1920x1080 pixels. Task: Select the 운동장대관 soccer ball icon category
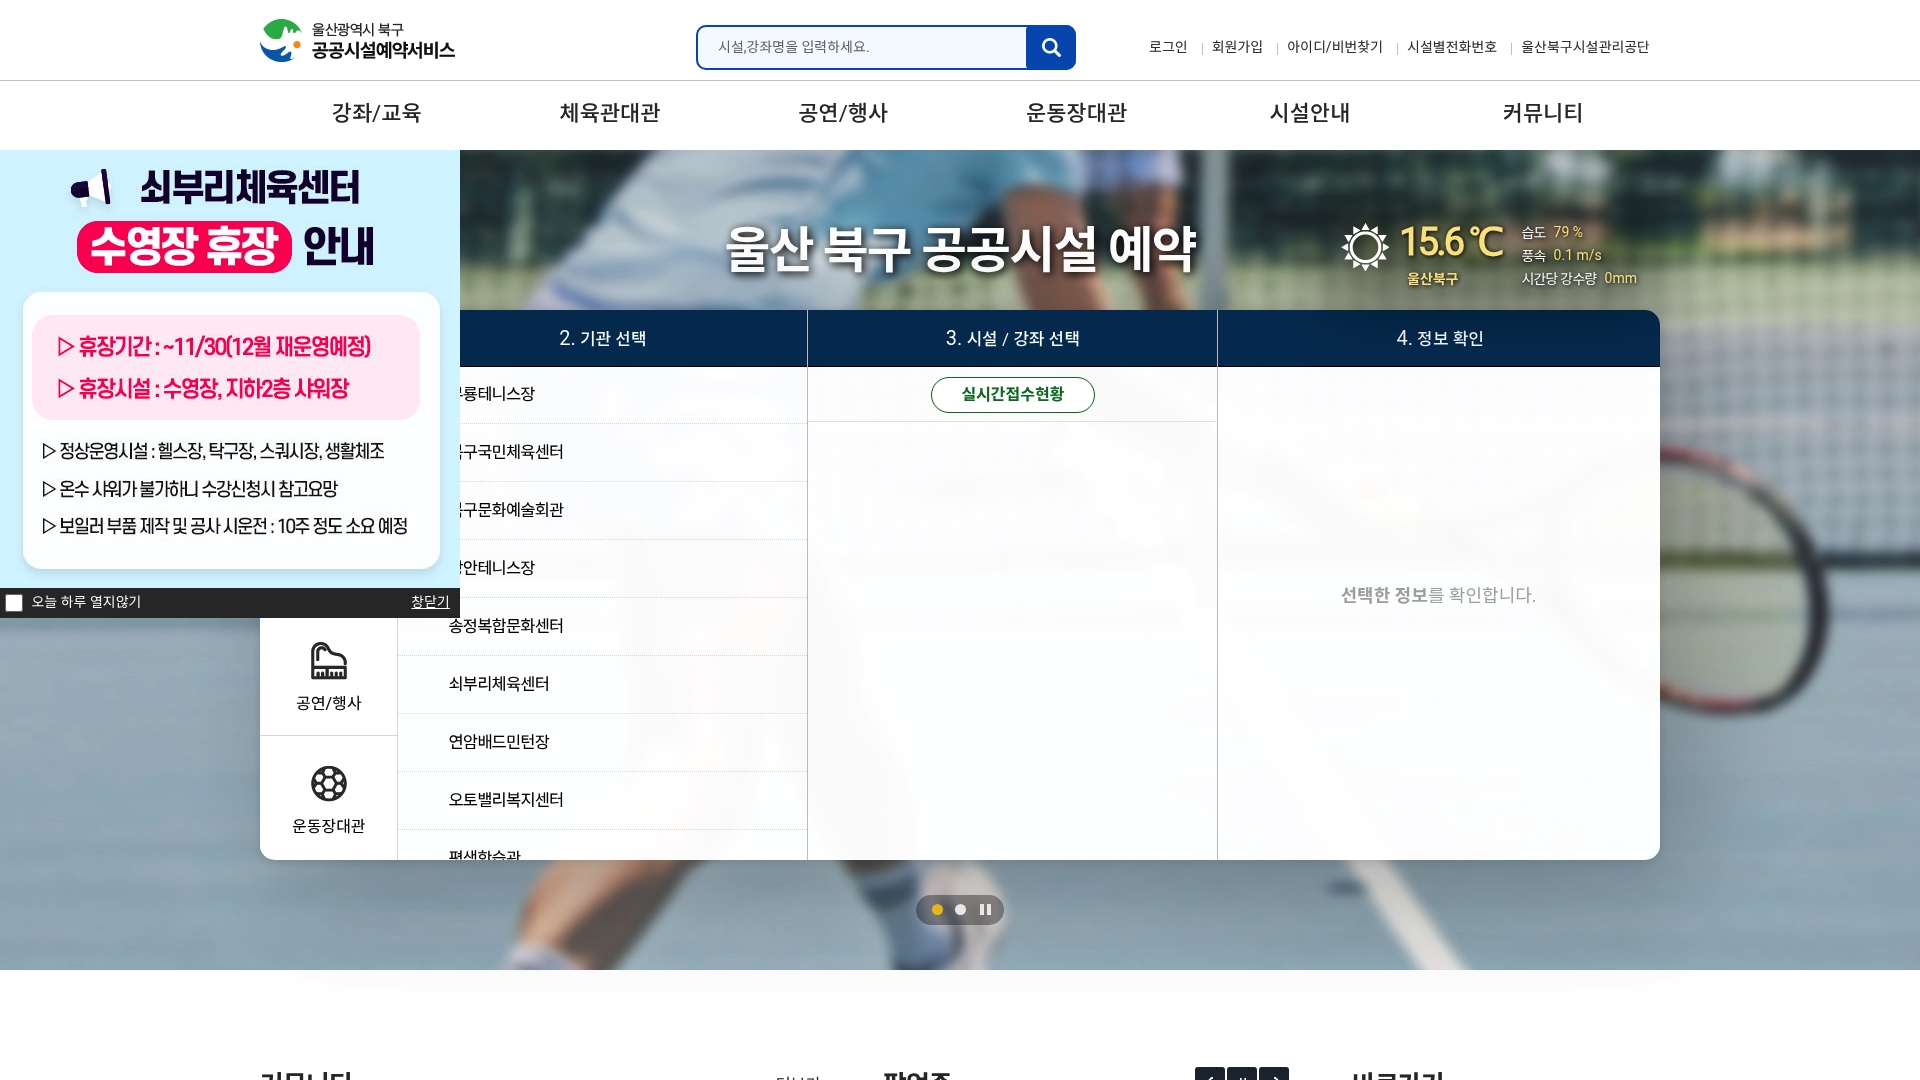pos(328,798)
